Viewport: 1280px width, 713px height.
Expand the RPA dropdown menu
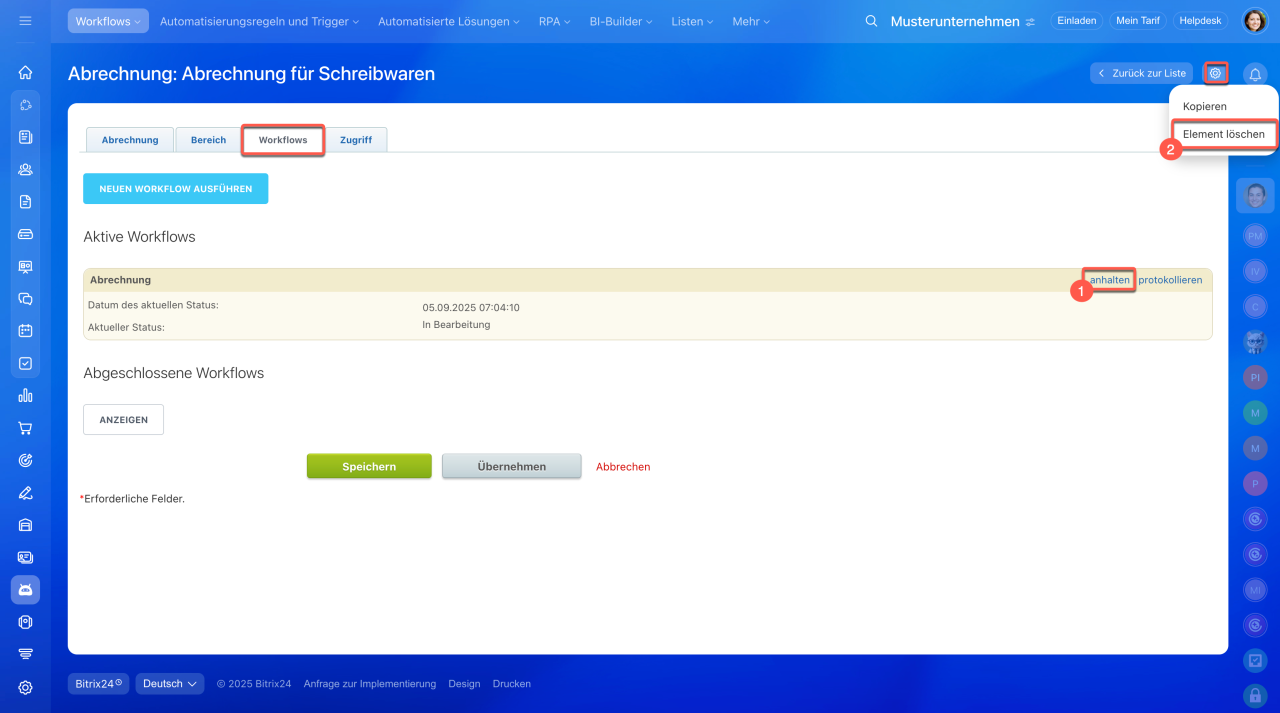(554, 21)
